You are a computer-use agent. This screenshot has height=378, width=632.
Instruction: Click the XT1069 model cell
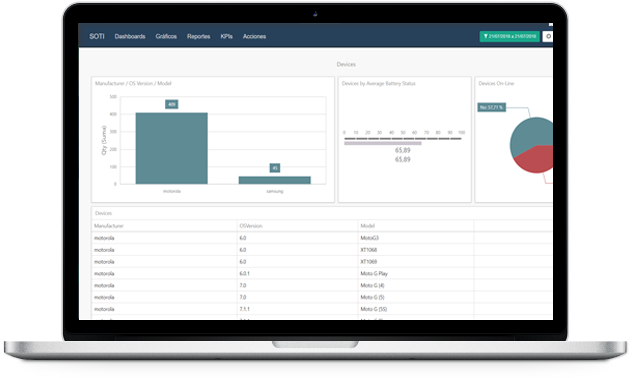click(x=369, y=262)
